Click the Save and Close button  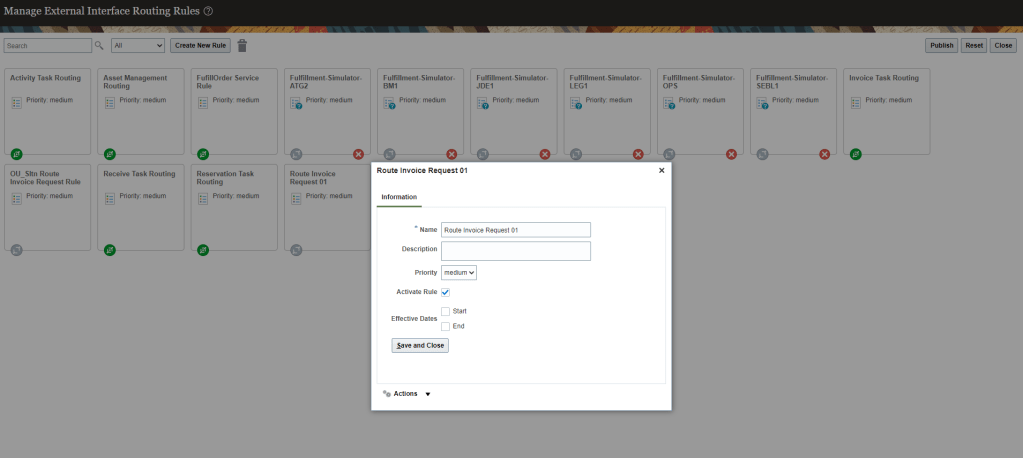click(x=420, y=345)
